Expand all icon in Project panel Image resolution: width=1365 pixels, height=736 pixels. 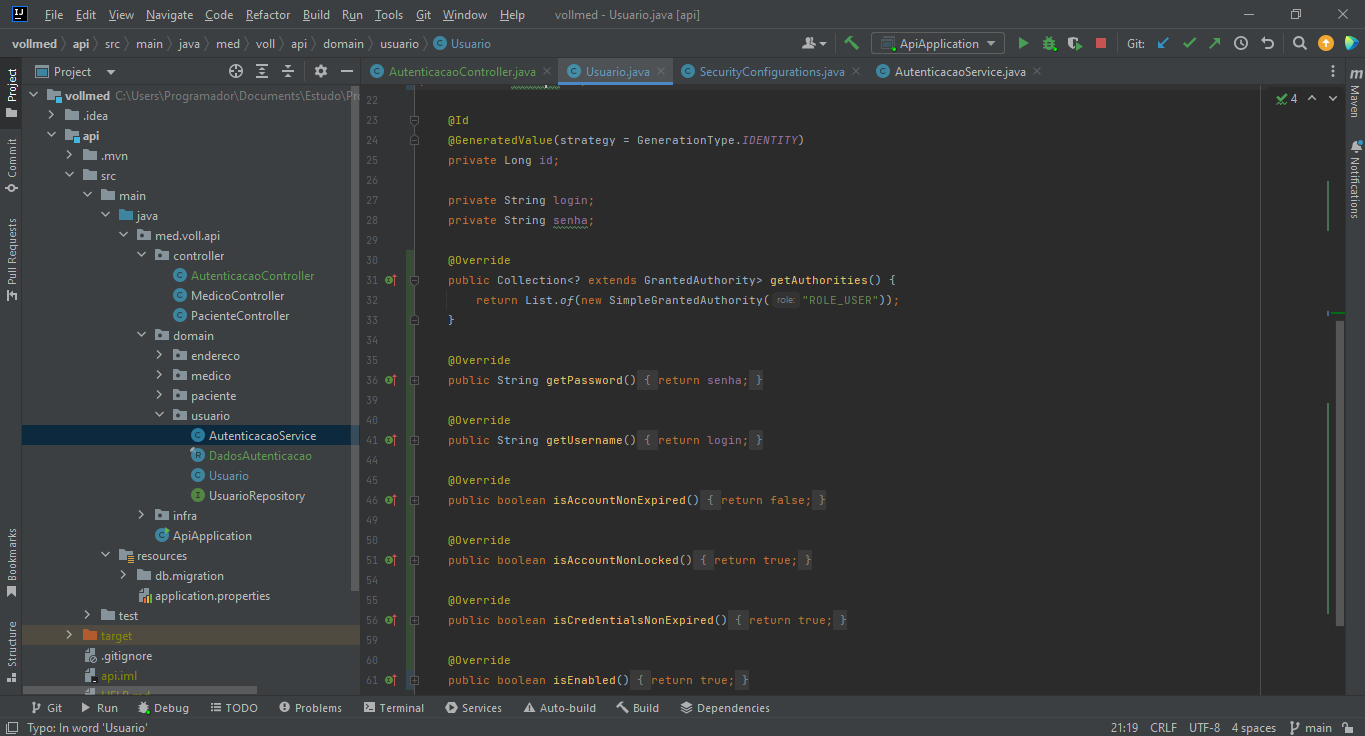pos(262,71)
